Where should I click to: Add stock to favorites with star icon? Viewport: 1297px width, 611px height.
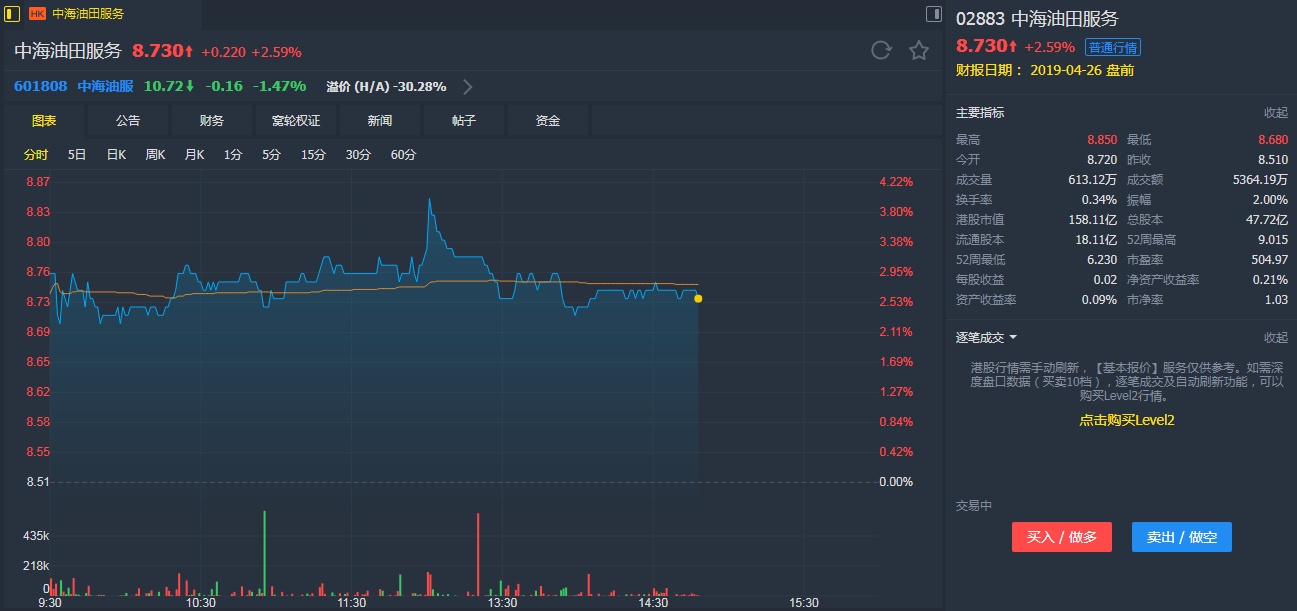pos(919,51)
